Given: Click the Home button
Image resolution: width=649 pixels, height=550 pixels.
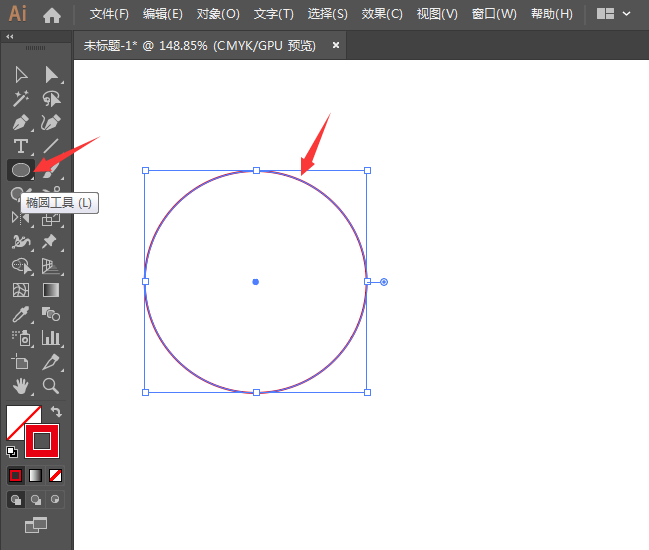Looking at the screenshot, I should point(52,15).
